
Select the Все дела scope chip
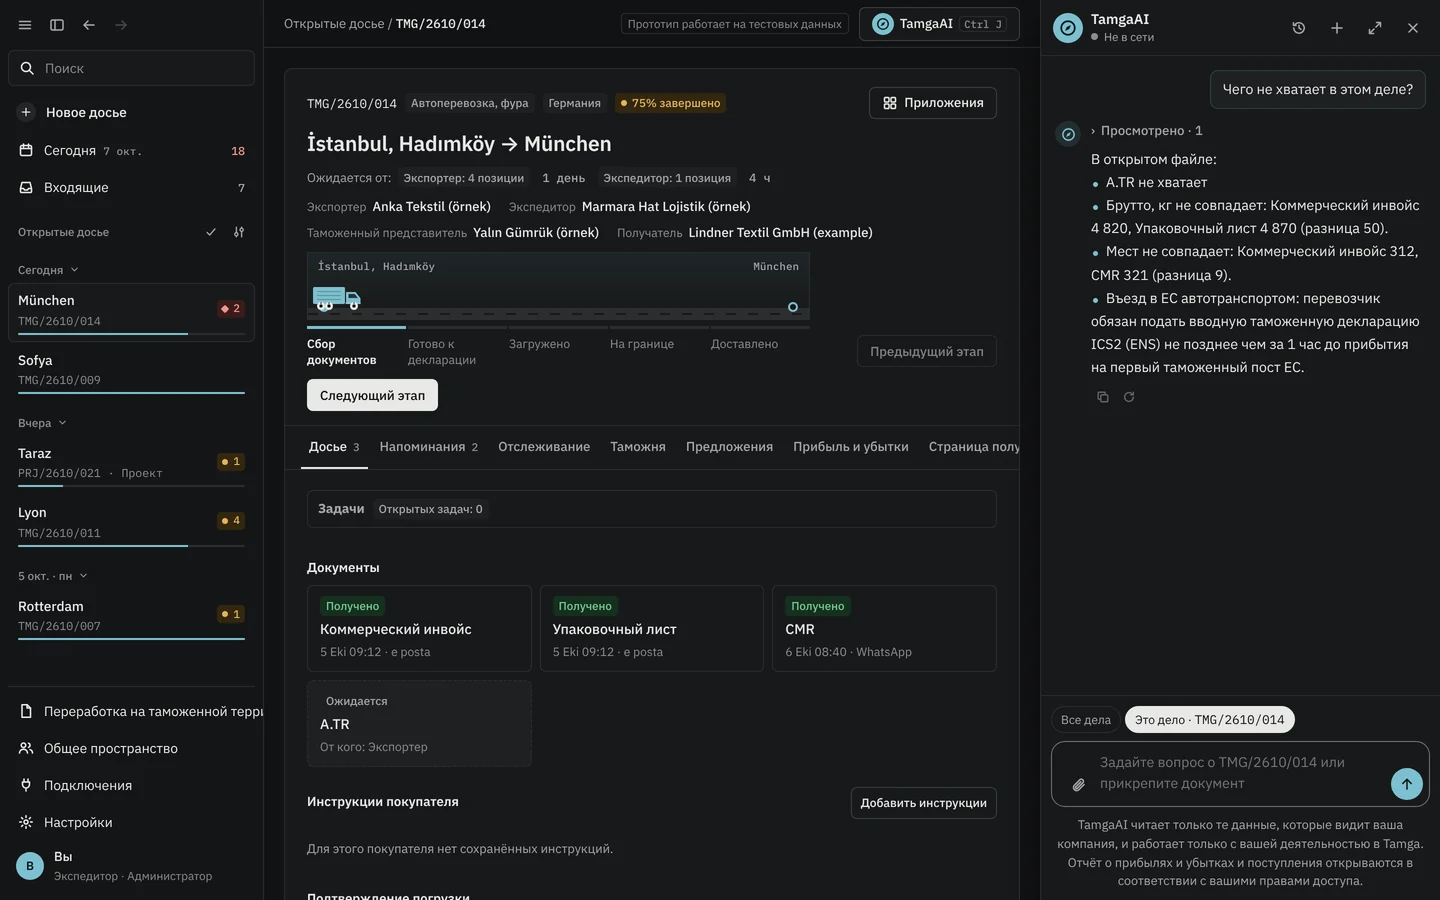(x=1085, y=720)
